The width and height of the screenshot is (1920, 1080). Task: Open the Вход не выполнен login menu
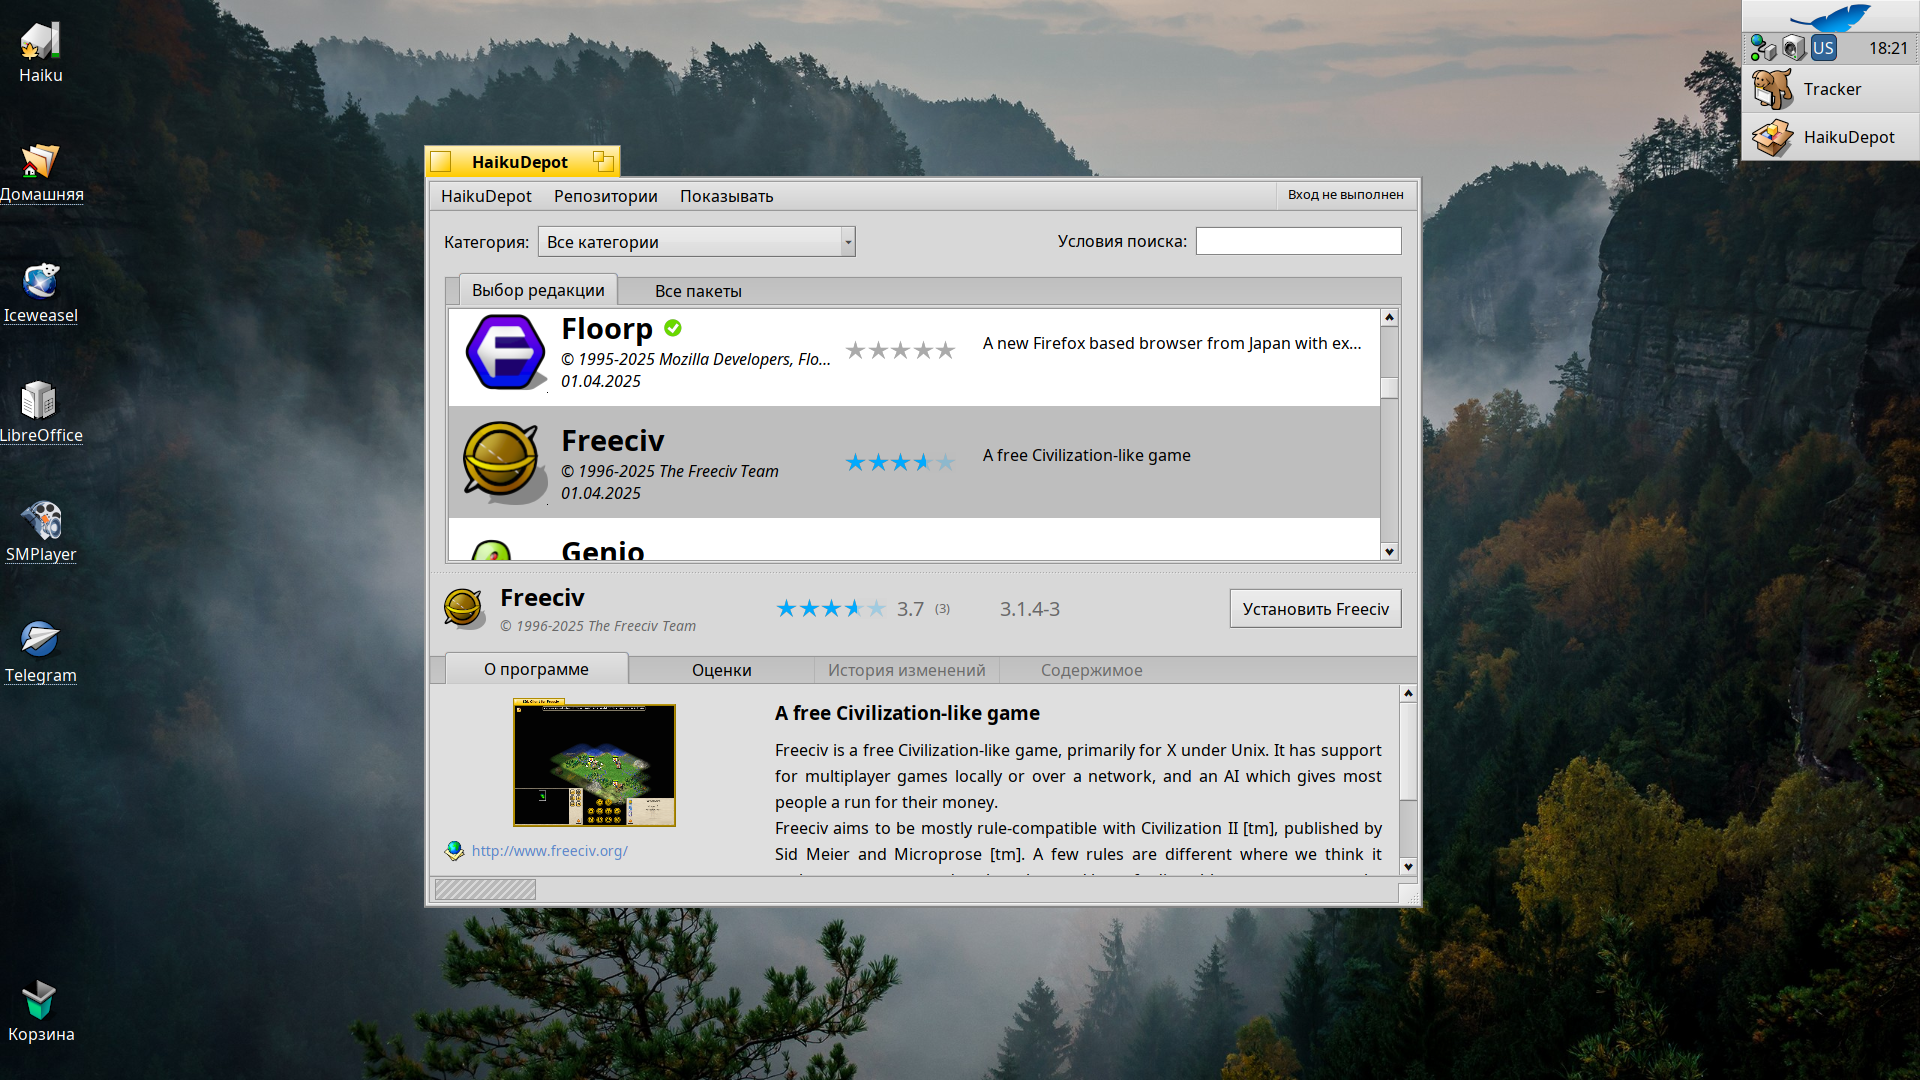point(1345,195)
